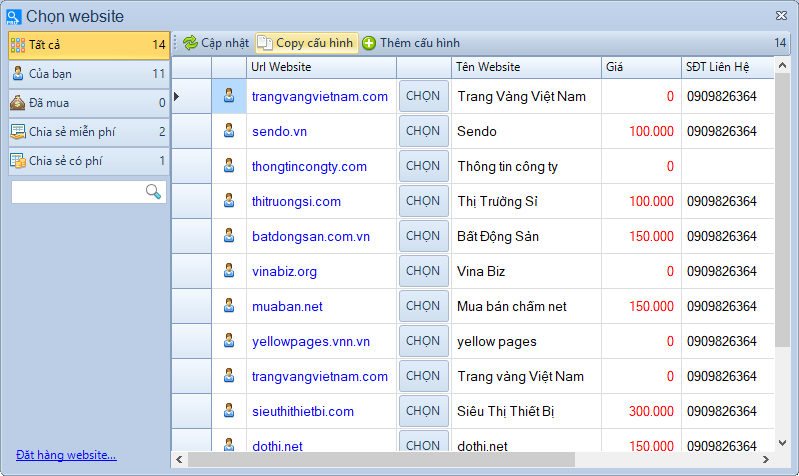The width and height of the screenshot is (799, 476).
Task: Open the thitruongsi.com url link
Action: coord(296,201)
